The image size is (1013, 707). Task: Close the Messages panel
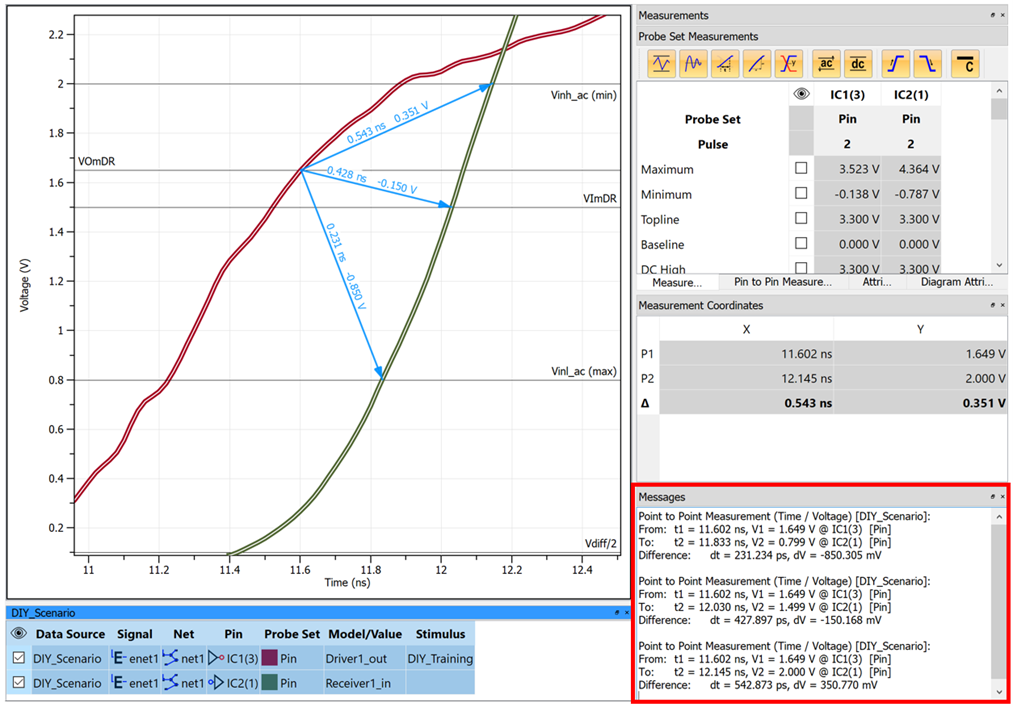click(1003, 496)
